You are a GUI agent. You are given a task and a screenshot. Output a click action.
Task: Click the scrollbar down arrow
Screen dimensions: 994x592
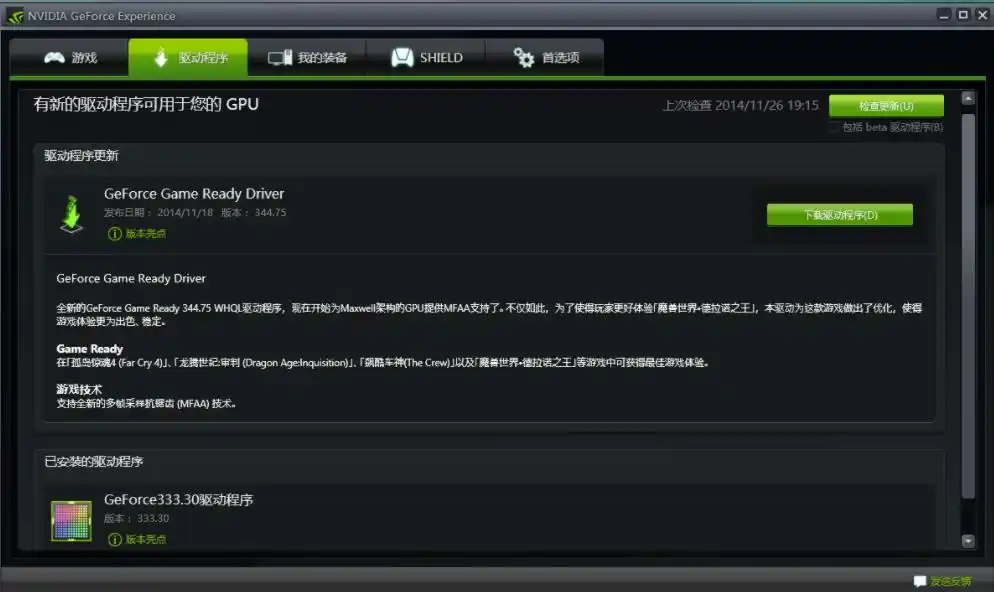[968, 541]
